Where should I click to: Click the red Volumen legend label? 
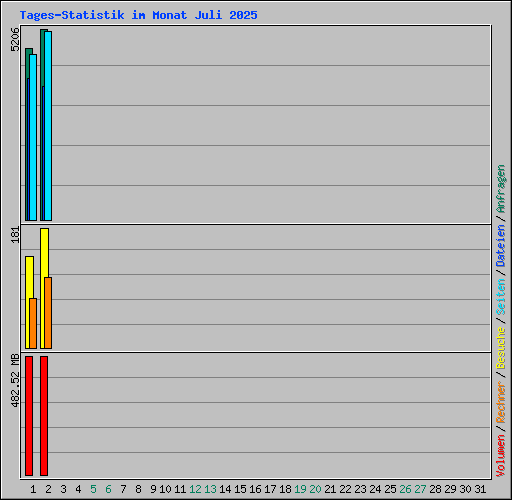coord(501,456)
